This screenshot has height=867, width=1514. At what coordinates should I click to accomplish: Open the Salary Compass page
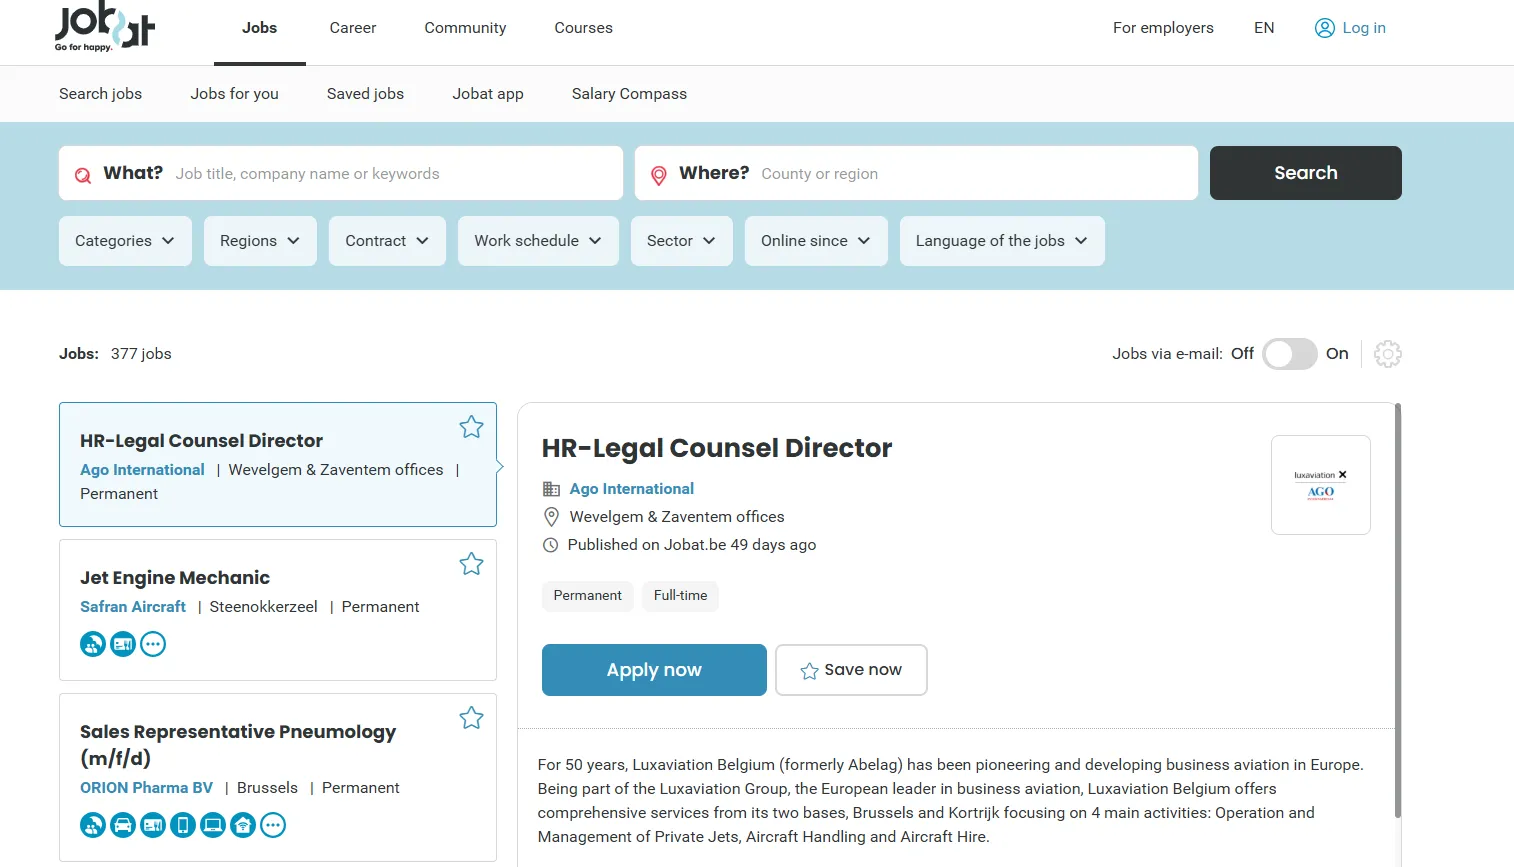629,94
